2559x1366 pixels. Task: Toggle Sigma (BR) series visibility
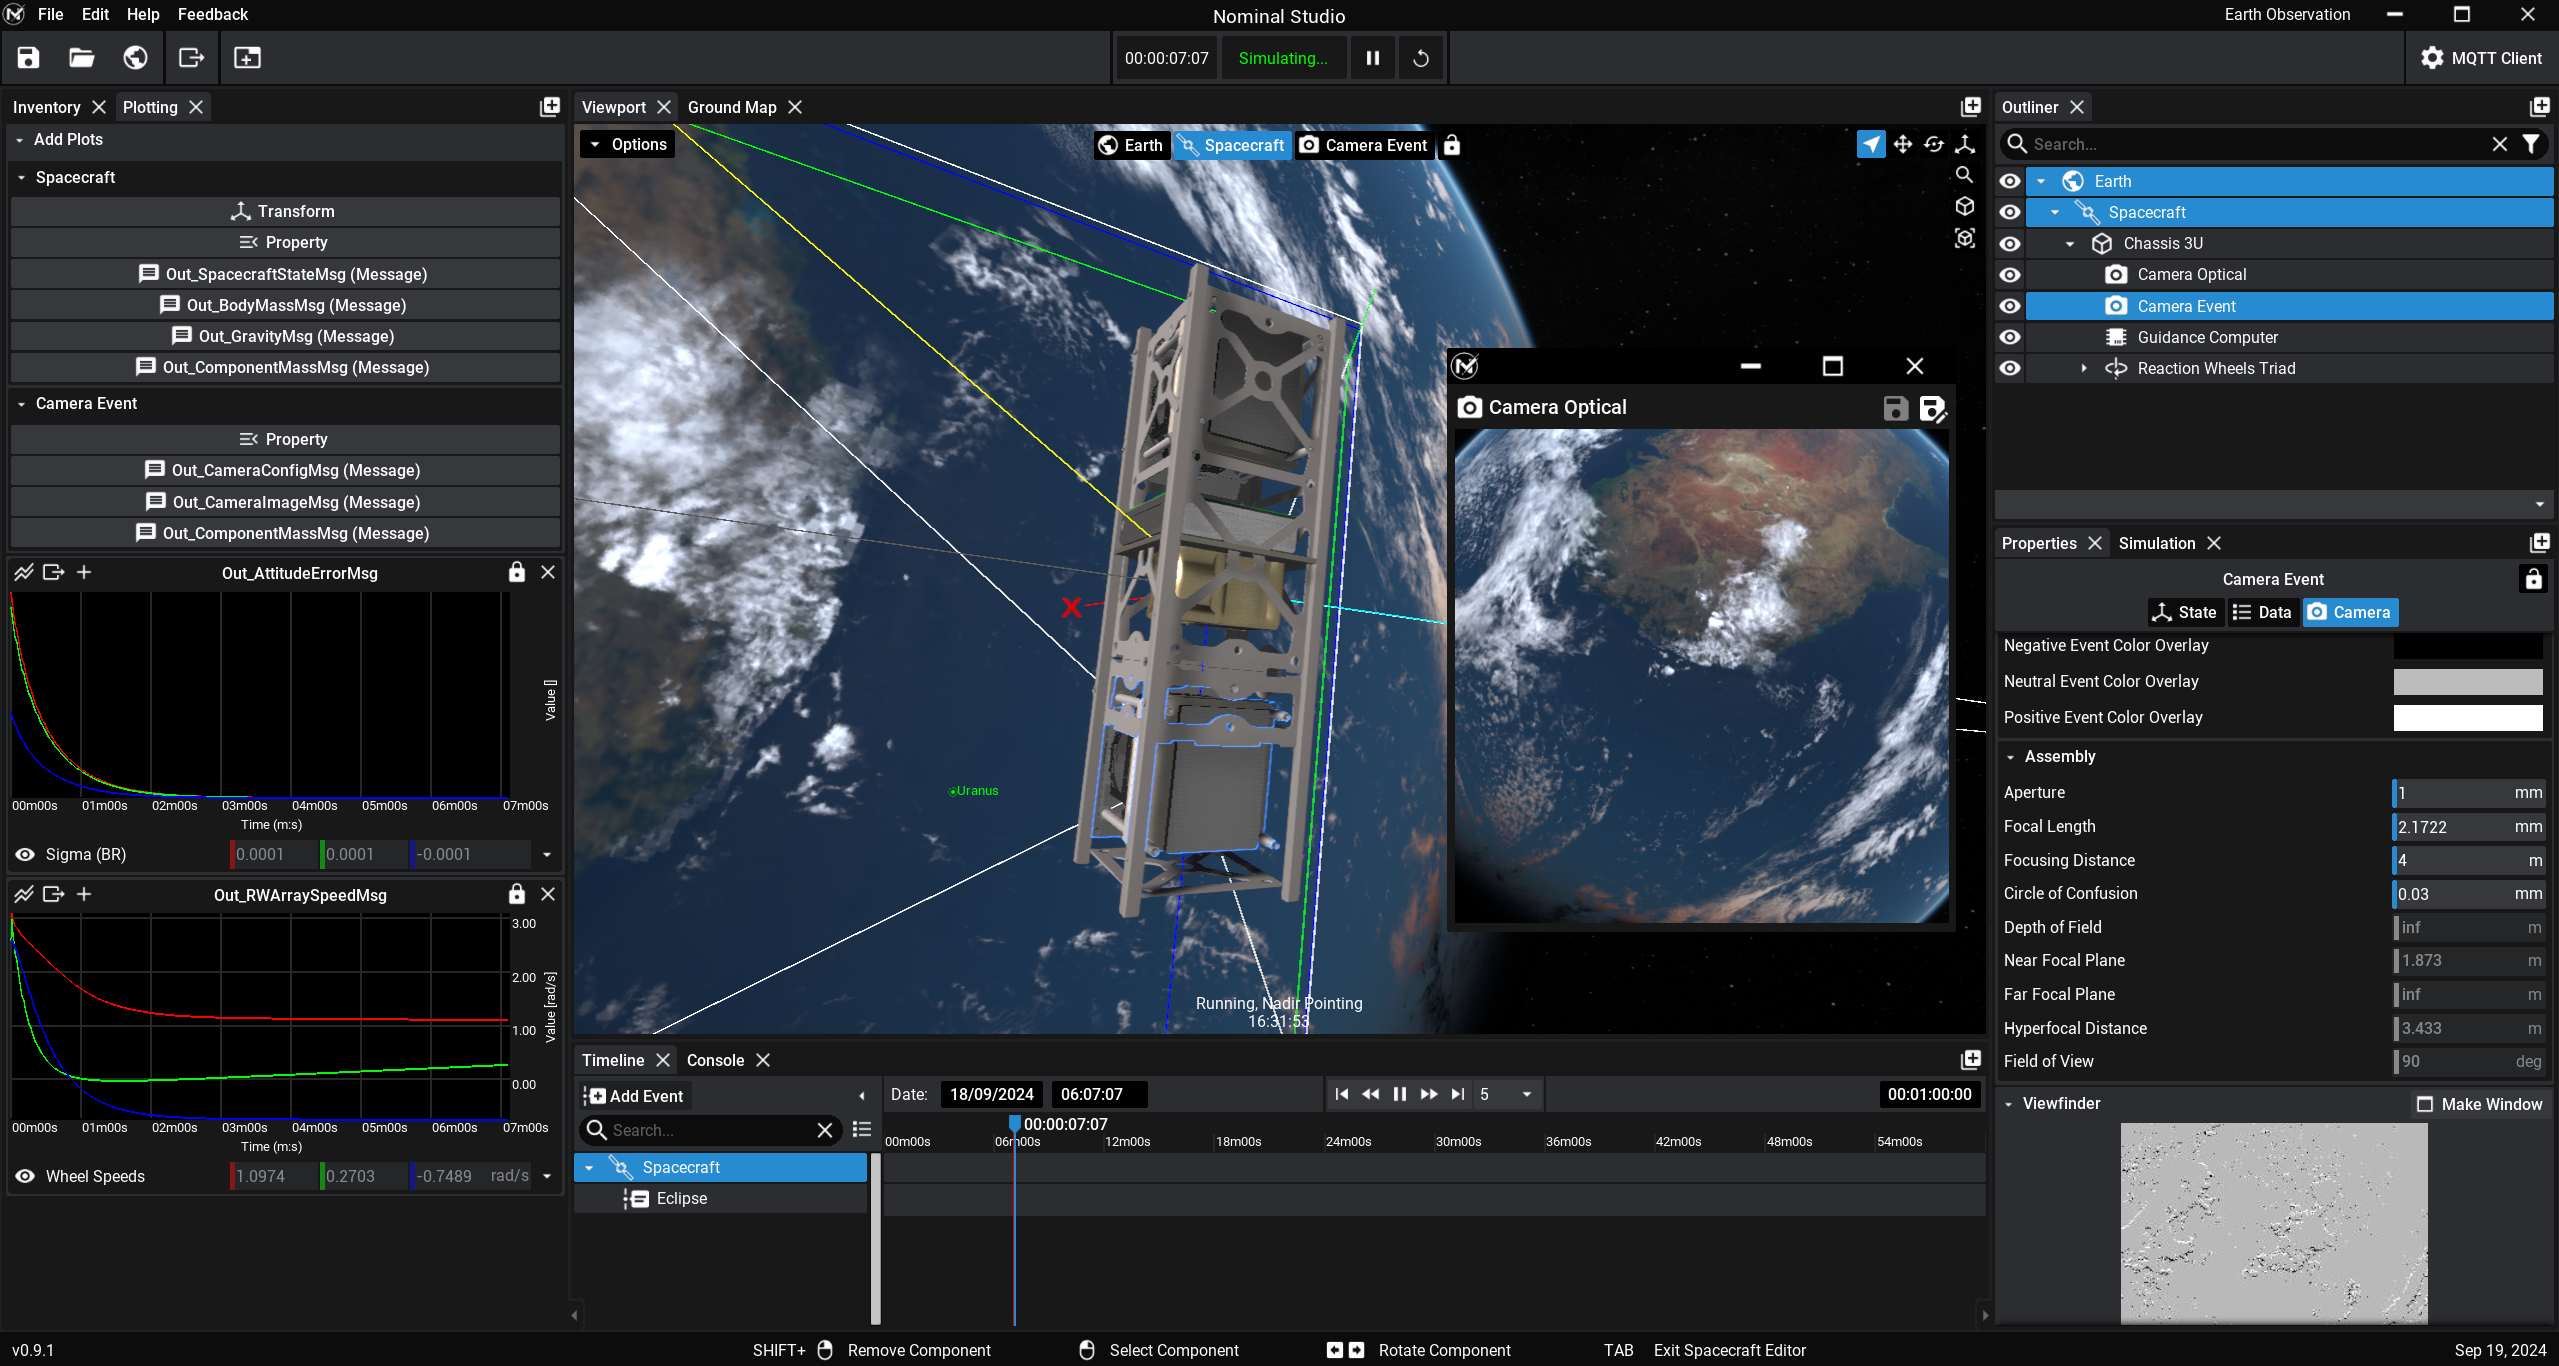pos(25,855)
